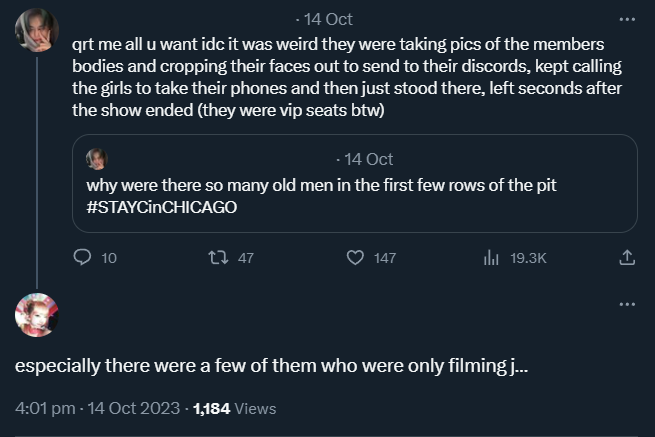Open the view analytics bar chart icon
655x437 pixels.
[x=491, y=258]
